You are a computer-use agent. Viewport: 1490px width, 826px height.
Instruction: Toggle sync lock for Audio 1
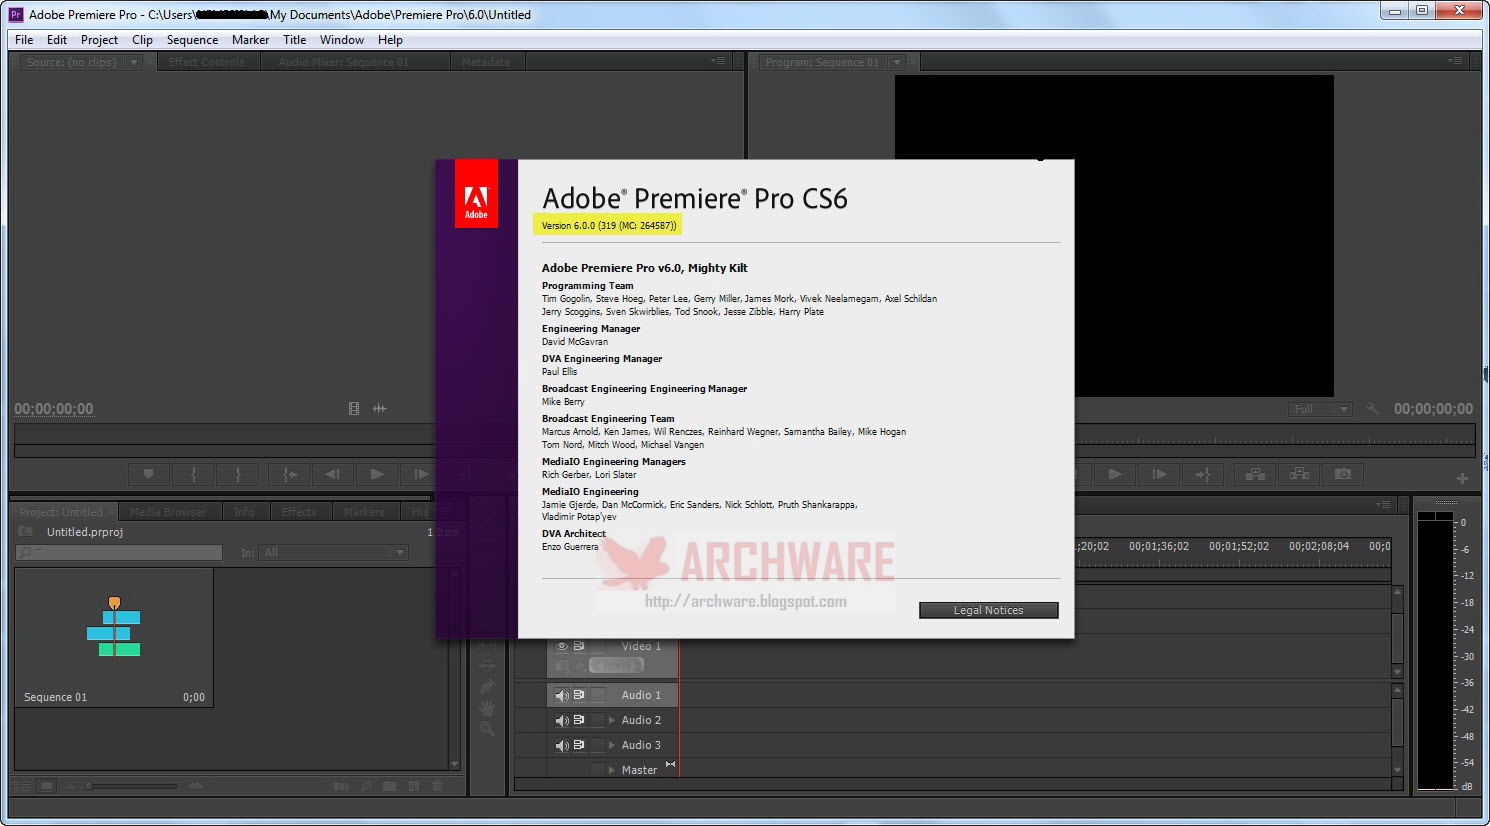tap(579, 695)
